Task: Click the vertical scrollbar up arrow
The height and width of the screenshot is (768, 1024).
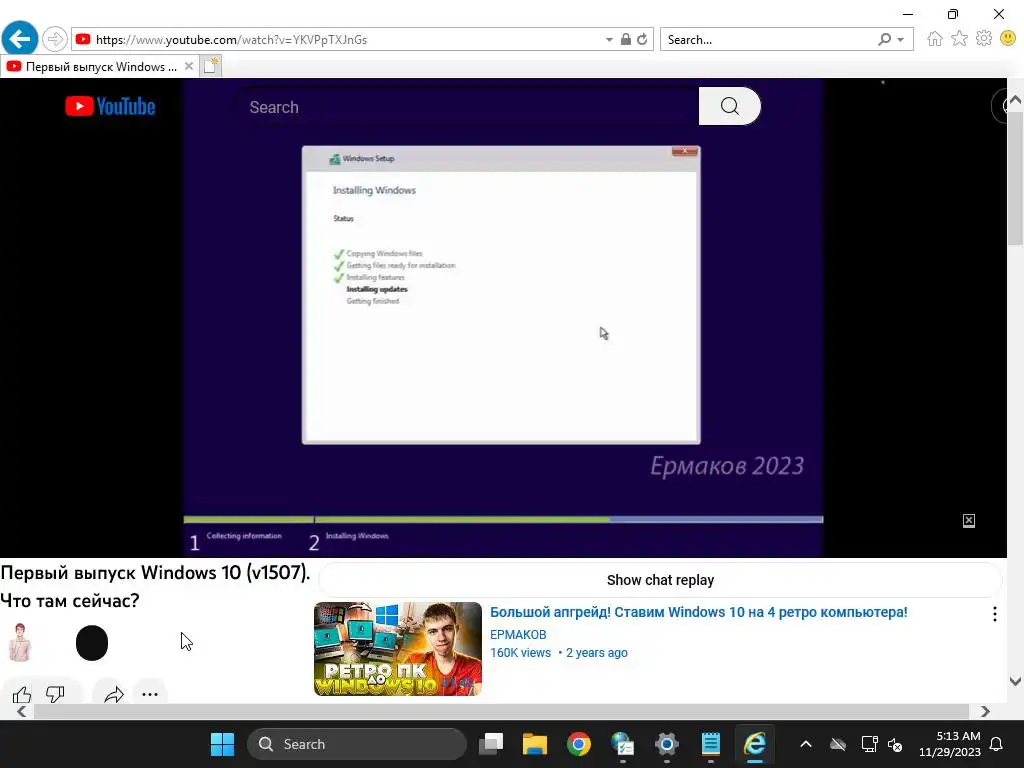Action: tap(1016, 99)
